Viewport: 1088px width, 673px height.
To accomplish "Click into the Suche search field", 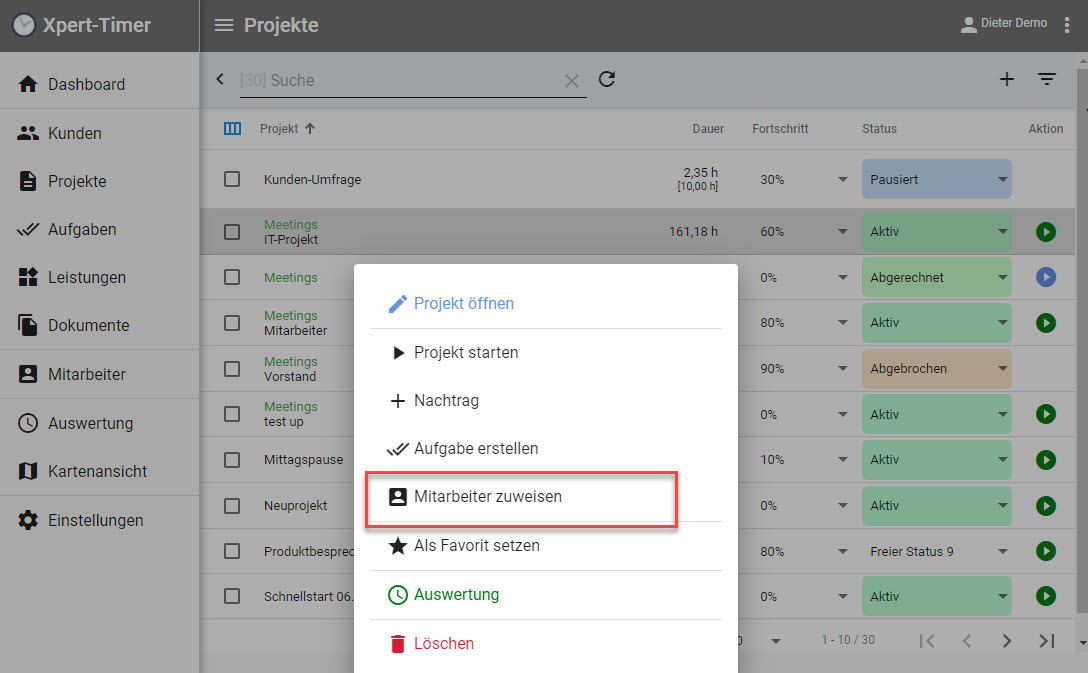I will (400, 81).
